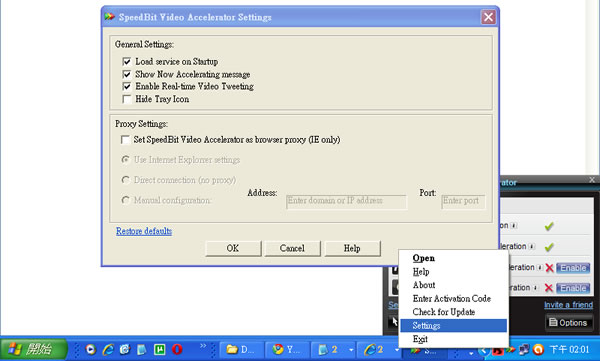
Task: Switch to the SpeedBit taskbar button
Action: [x=425, y=350]
